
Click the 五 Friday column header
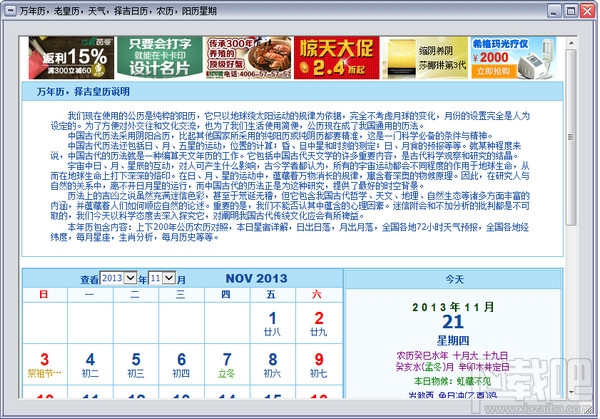(271, 294)
